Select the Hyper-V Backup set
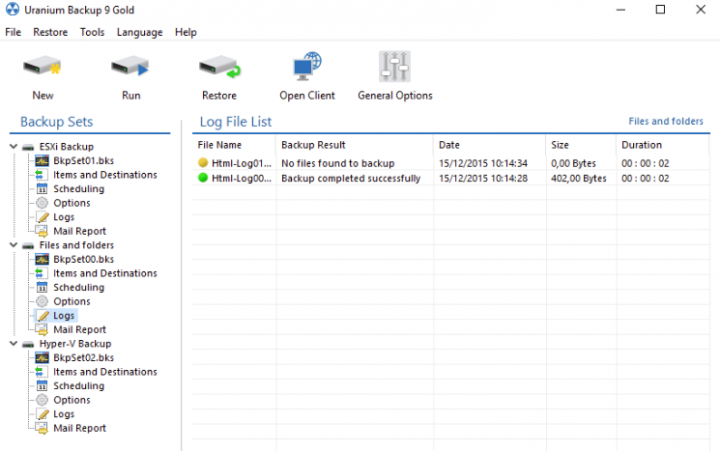 75,344
